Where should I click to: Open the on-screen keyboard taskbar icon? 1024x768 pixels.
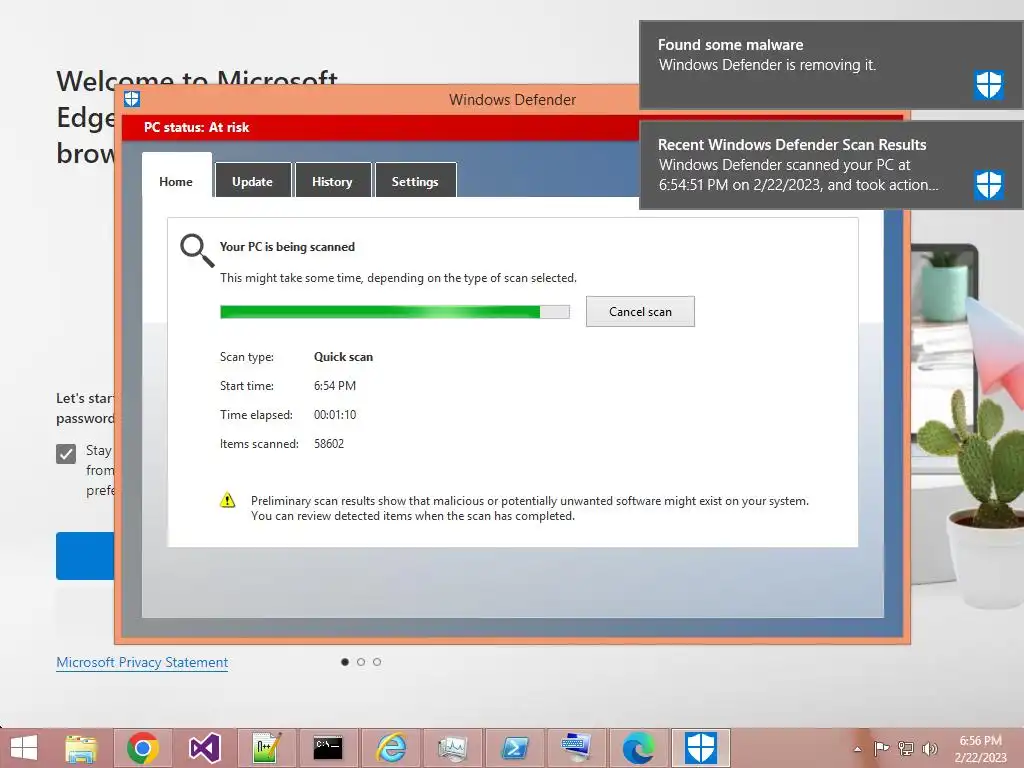[576, 748]
